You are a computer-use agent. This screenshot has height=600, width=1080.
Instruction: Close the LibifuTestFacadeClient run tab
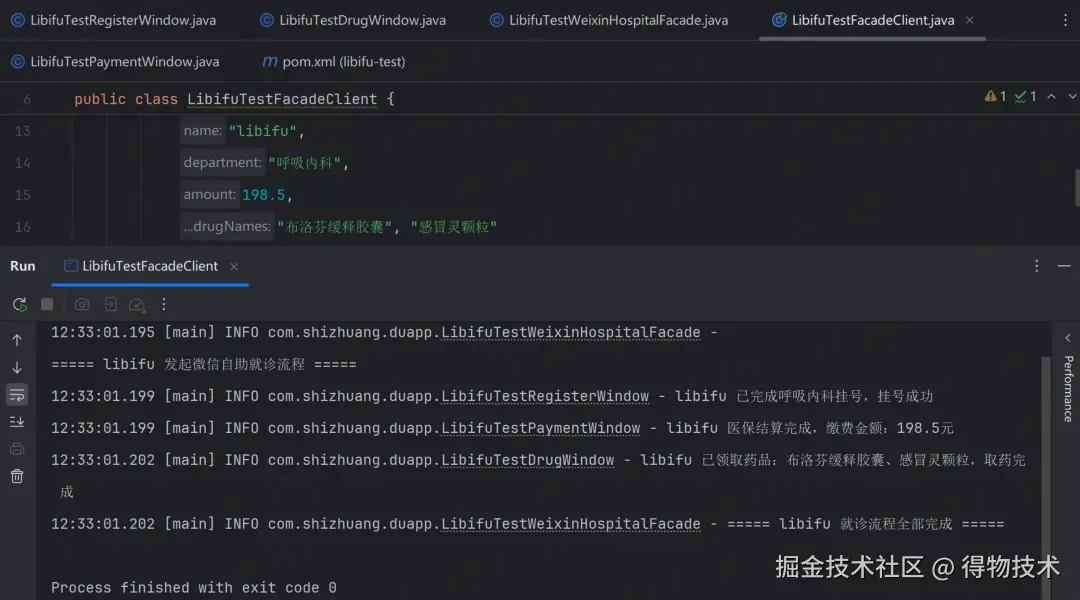pyautogui.click(x=234, y=267)
